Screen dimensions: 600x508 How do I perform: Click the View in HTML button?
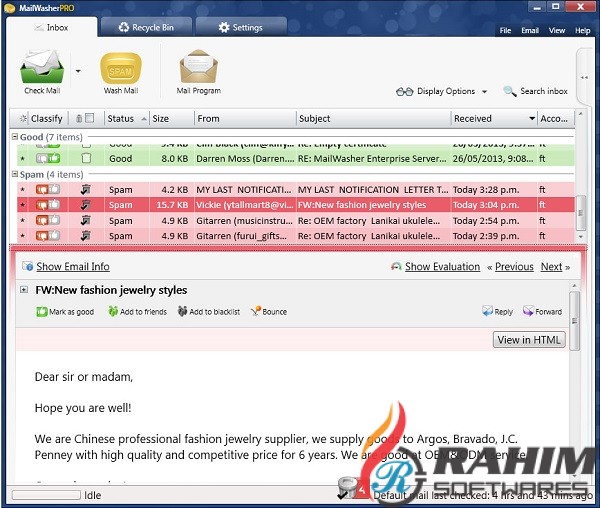[529, 340]
